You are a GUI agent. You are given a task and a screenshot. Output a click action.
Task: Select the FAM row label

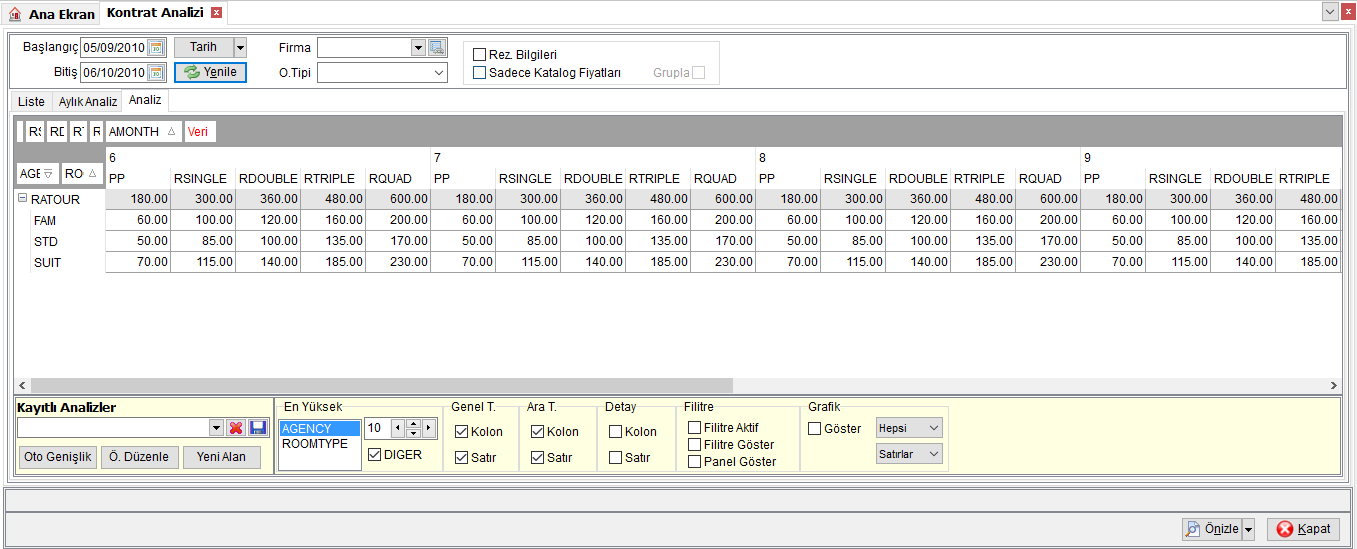[44, 220]
